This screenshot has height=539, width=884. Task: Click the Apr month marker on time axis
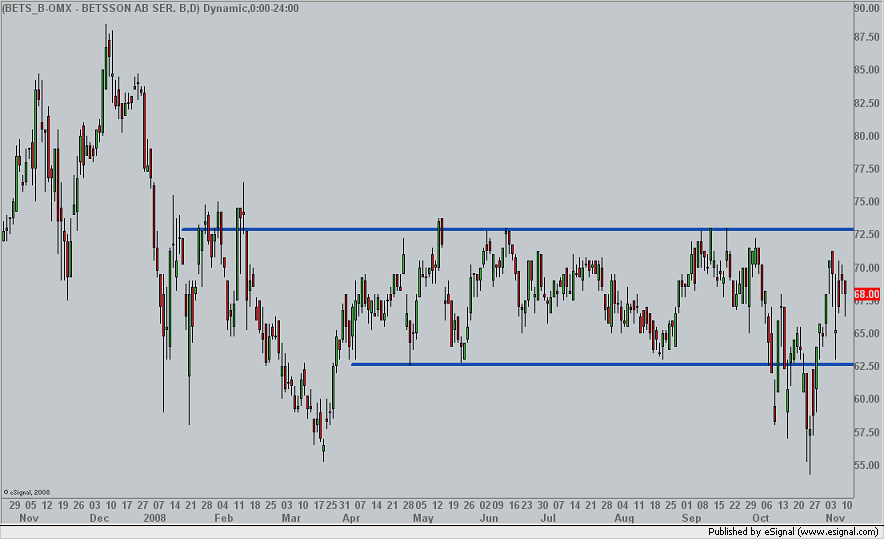point(351,518)
